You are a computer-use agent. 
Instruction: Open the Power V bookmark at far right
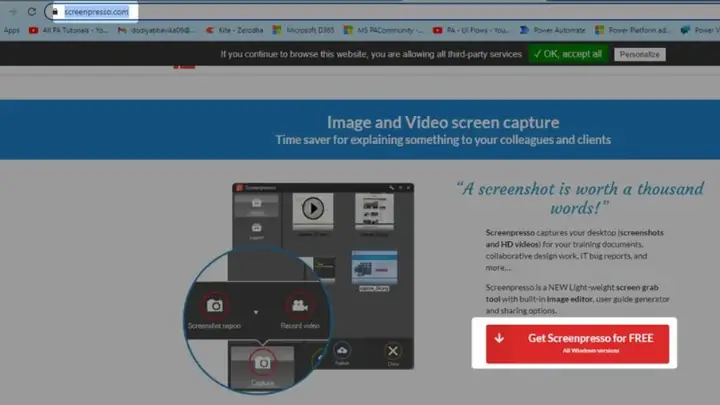point(700,30)
